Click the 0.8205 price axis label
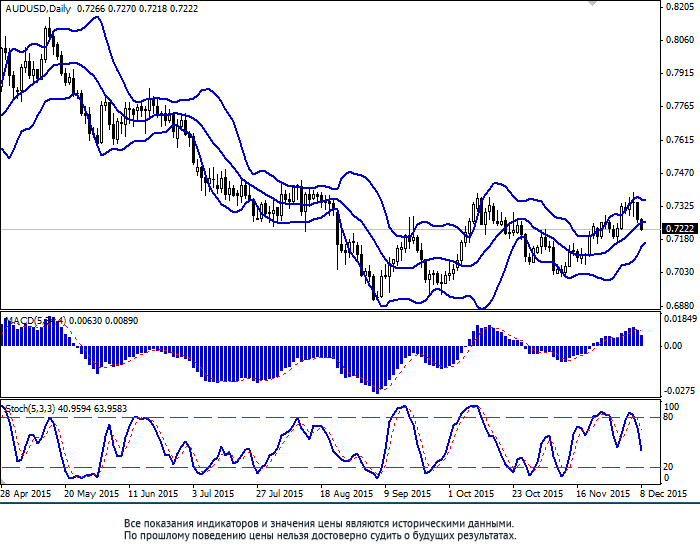 (x=679, y=7)
